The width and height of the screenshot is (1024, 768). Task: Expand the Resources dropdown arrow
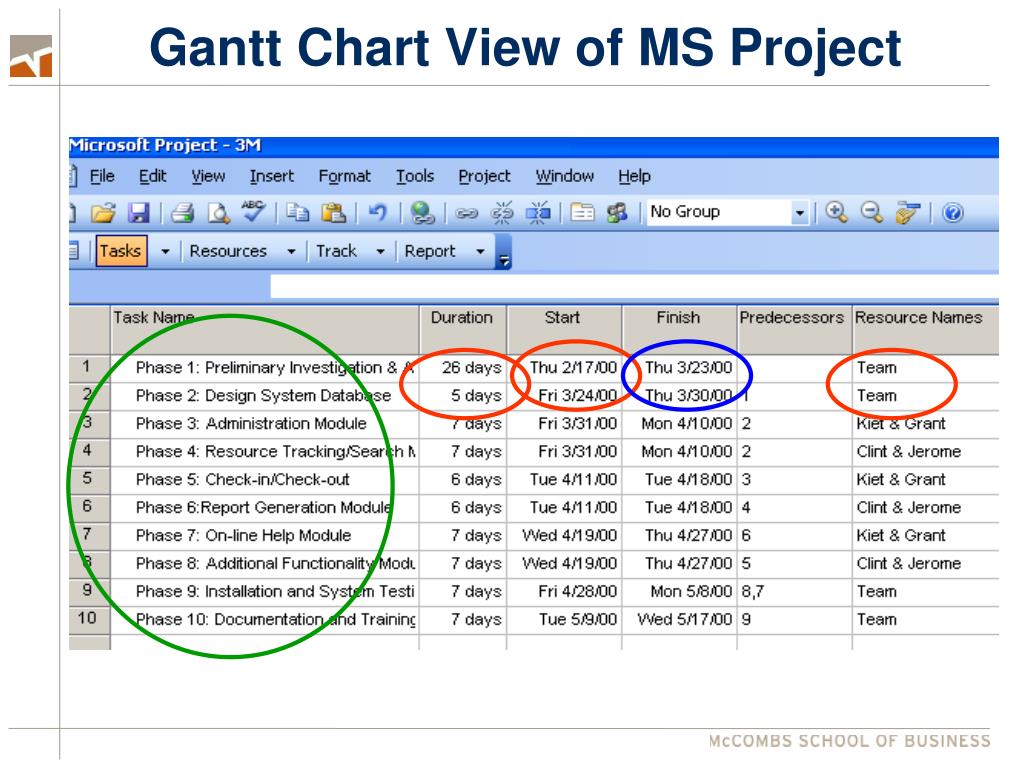291,251
